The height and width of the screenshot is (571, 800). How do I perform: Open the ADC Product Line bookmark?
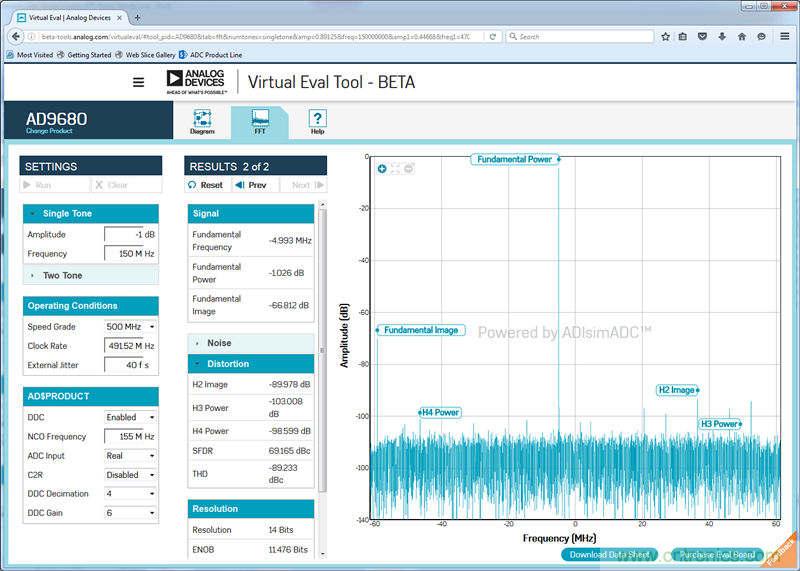pos(217,55)
